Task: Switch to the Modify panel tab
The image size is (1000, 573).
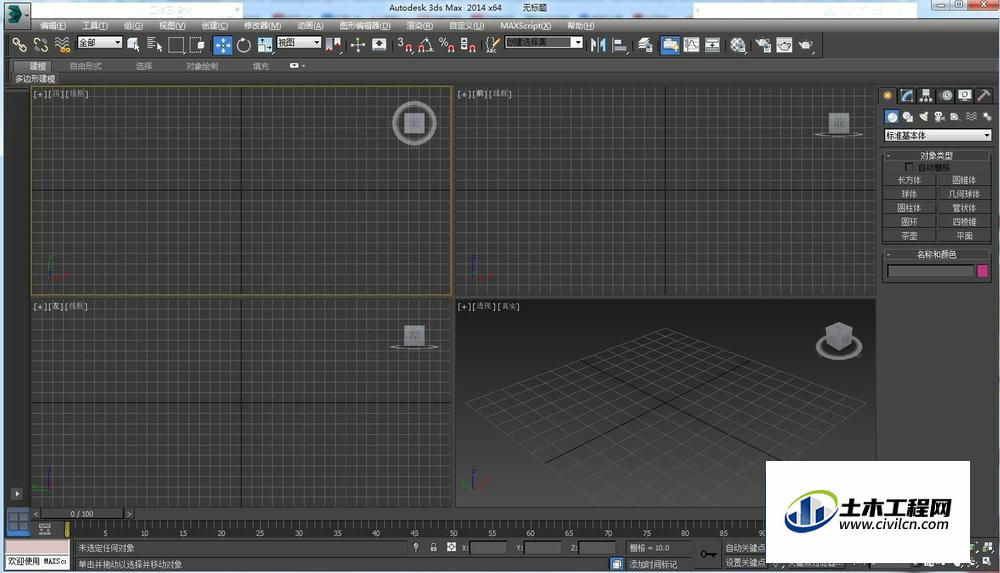Action: (x=906, y=96)
